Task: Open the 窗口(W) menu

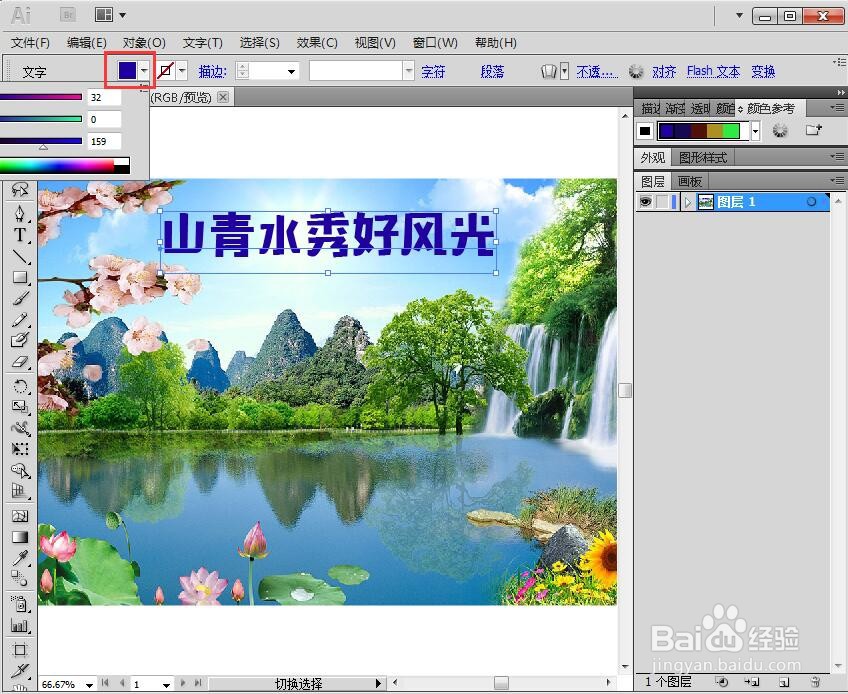Action: pyautogui.click(x=435, y=43)
